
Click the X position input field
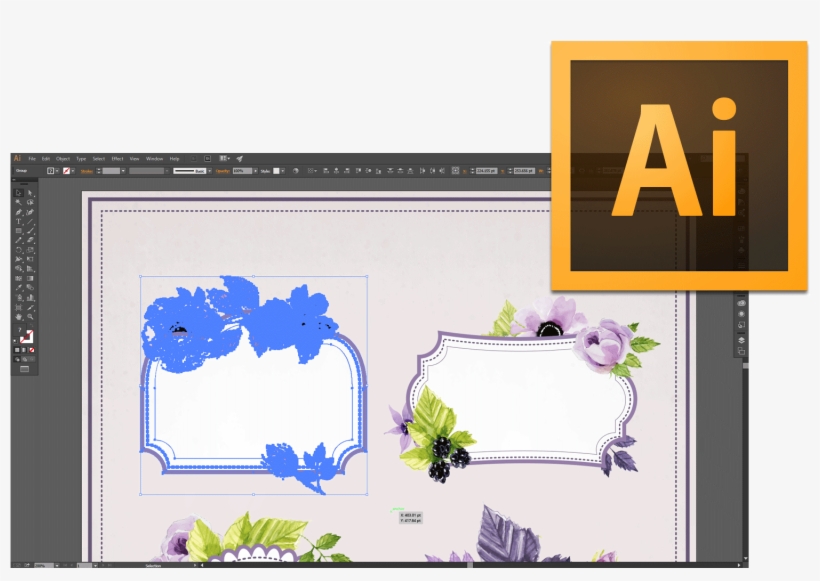(487, 170)
